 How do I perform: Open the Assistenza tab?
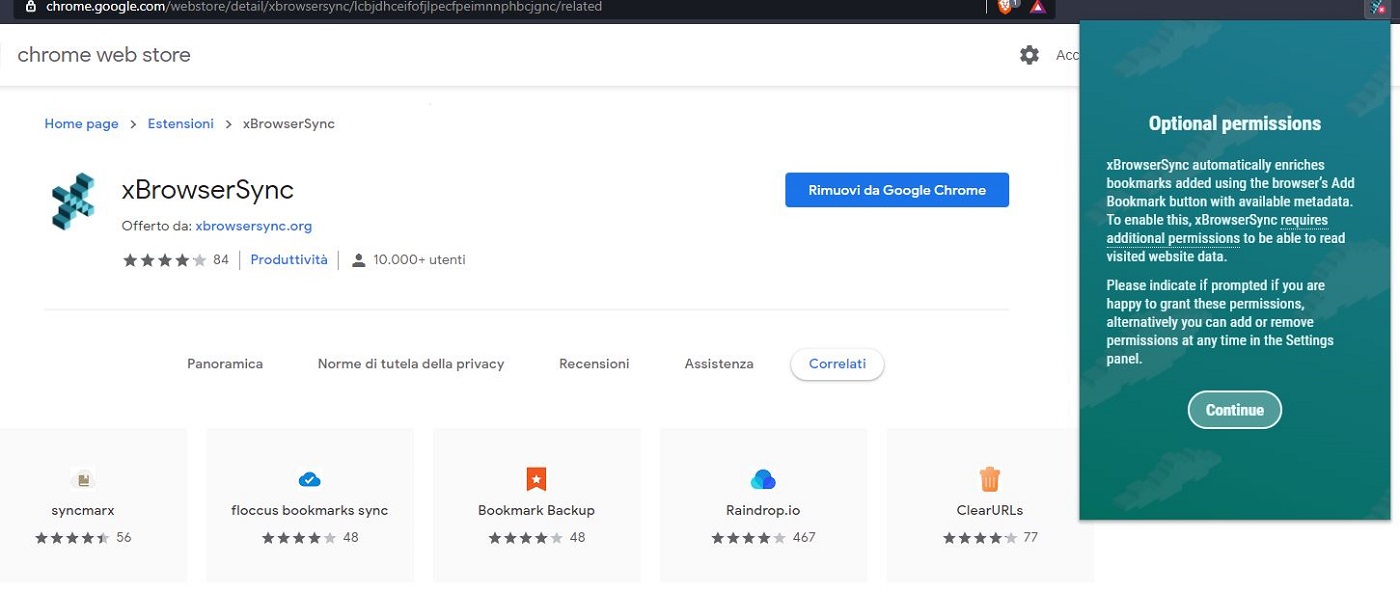click(719, 364)
